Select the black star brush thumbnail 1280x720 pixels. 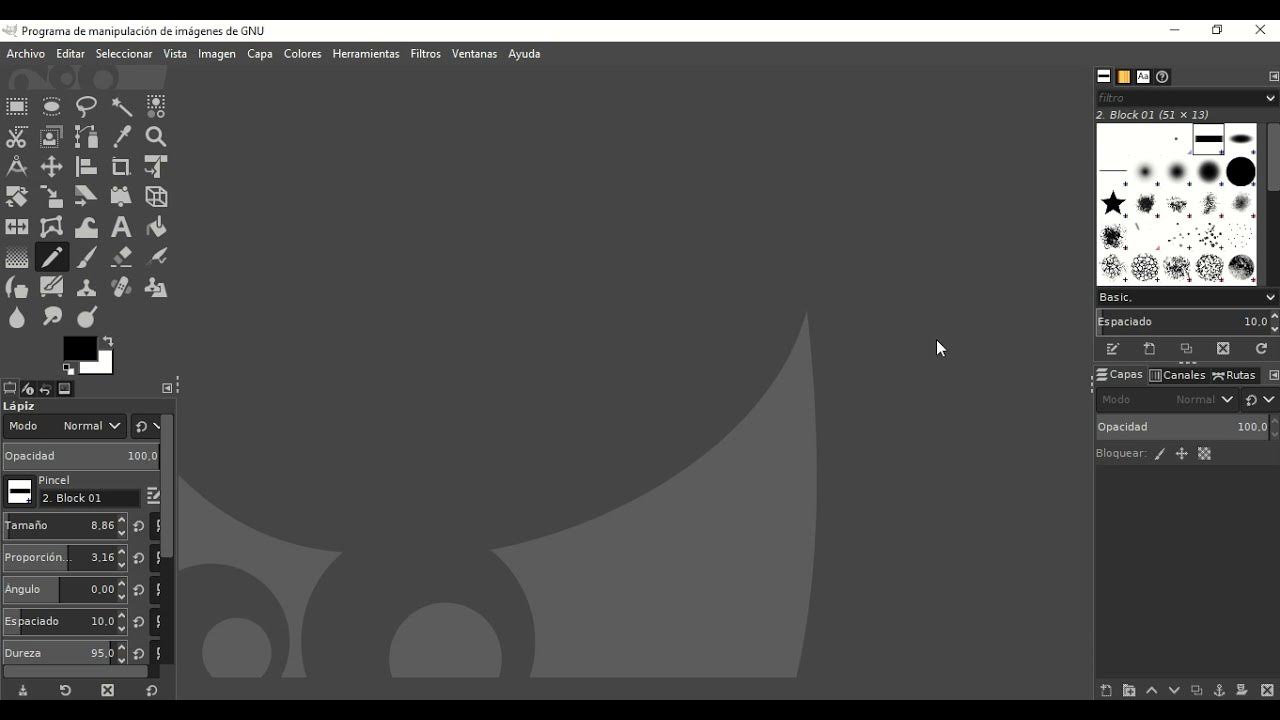(x=1113, y=204)
